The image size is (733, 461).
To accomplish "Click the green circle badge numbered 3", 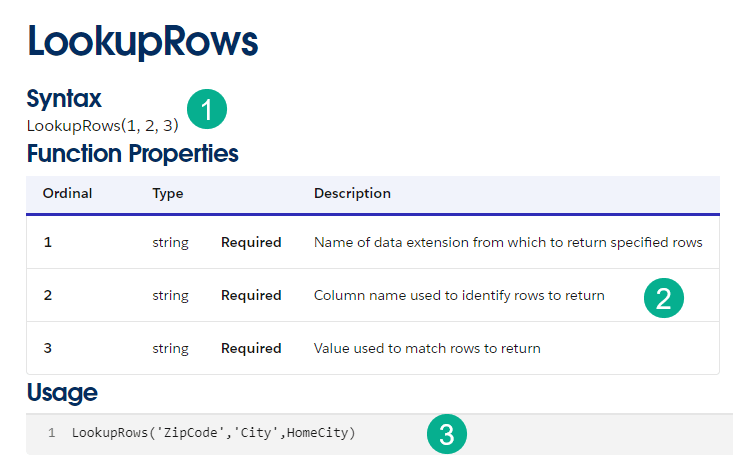I will (447, 434).
